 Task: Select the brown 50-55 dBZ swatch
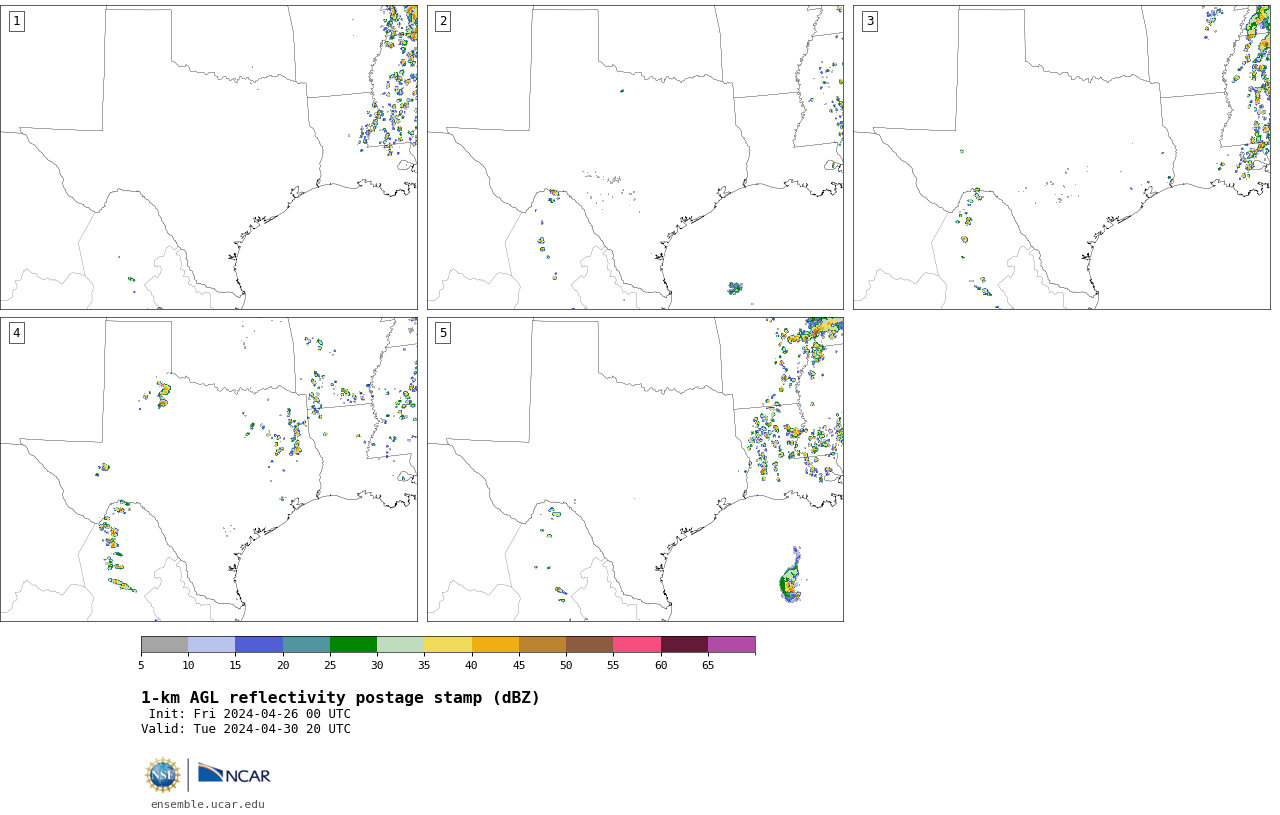tap(590, 645)
